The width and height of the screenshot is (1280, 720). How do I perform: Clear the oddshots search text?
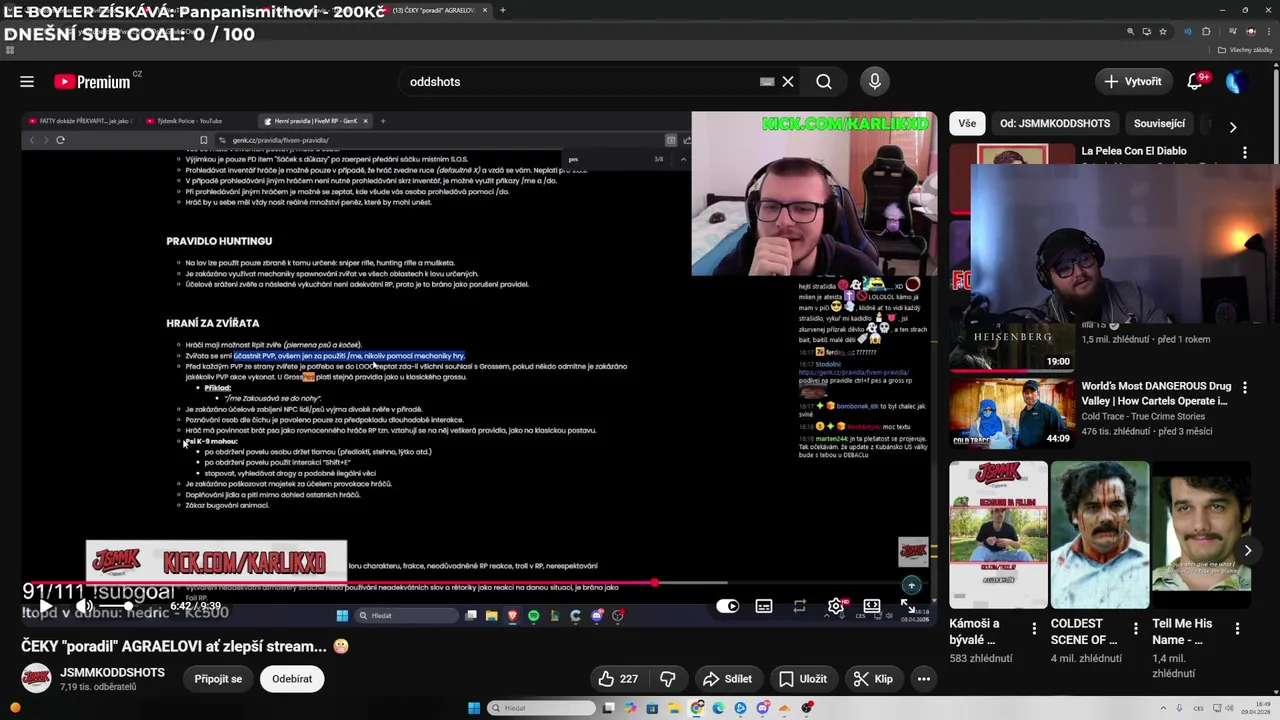(788, 82)
